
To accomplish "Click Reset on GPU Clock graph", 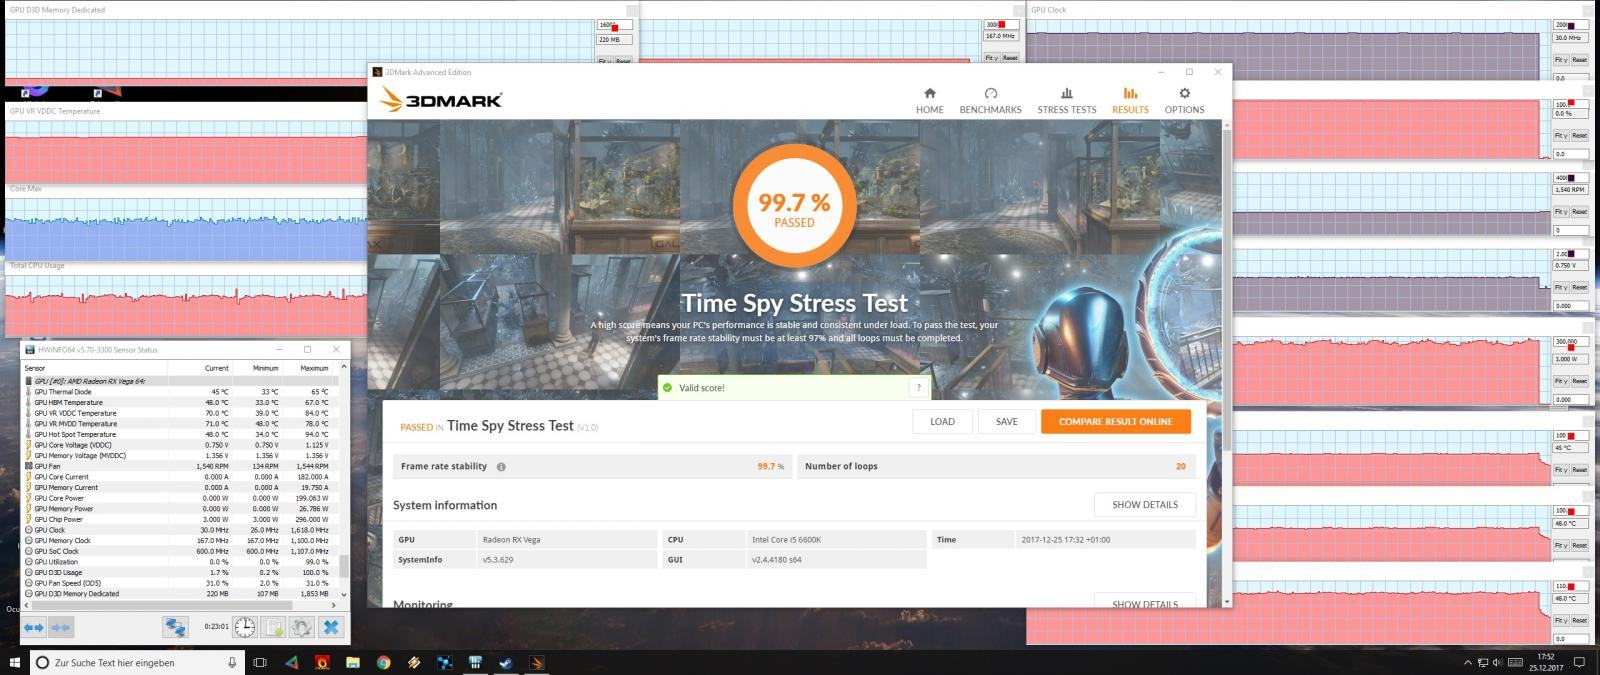I will (x=1579, y=60).
